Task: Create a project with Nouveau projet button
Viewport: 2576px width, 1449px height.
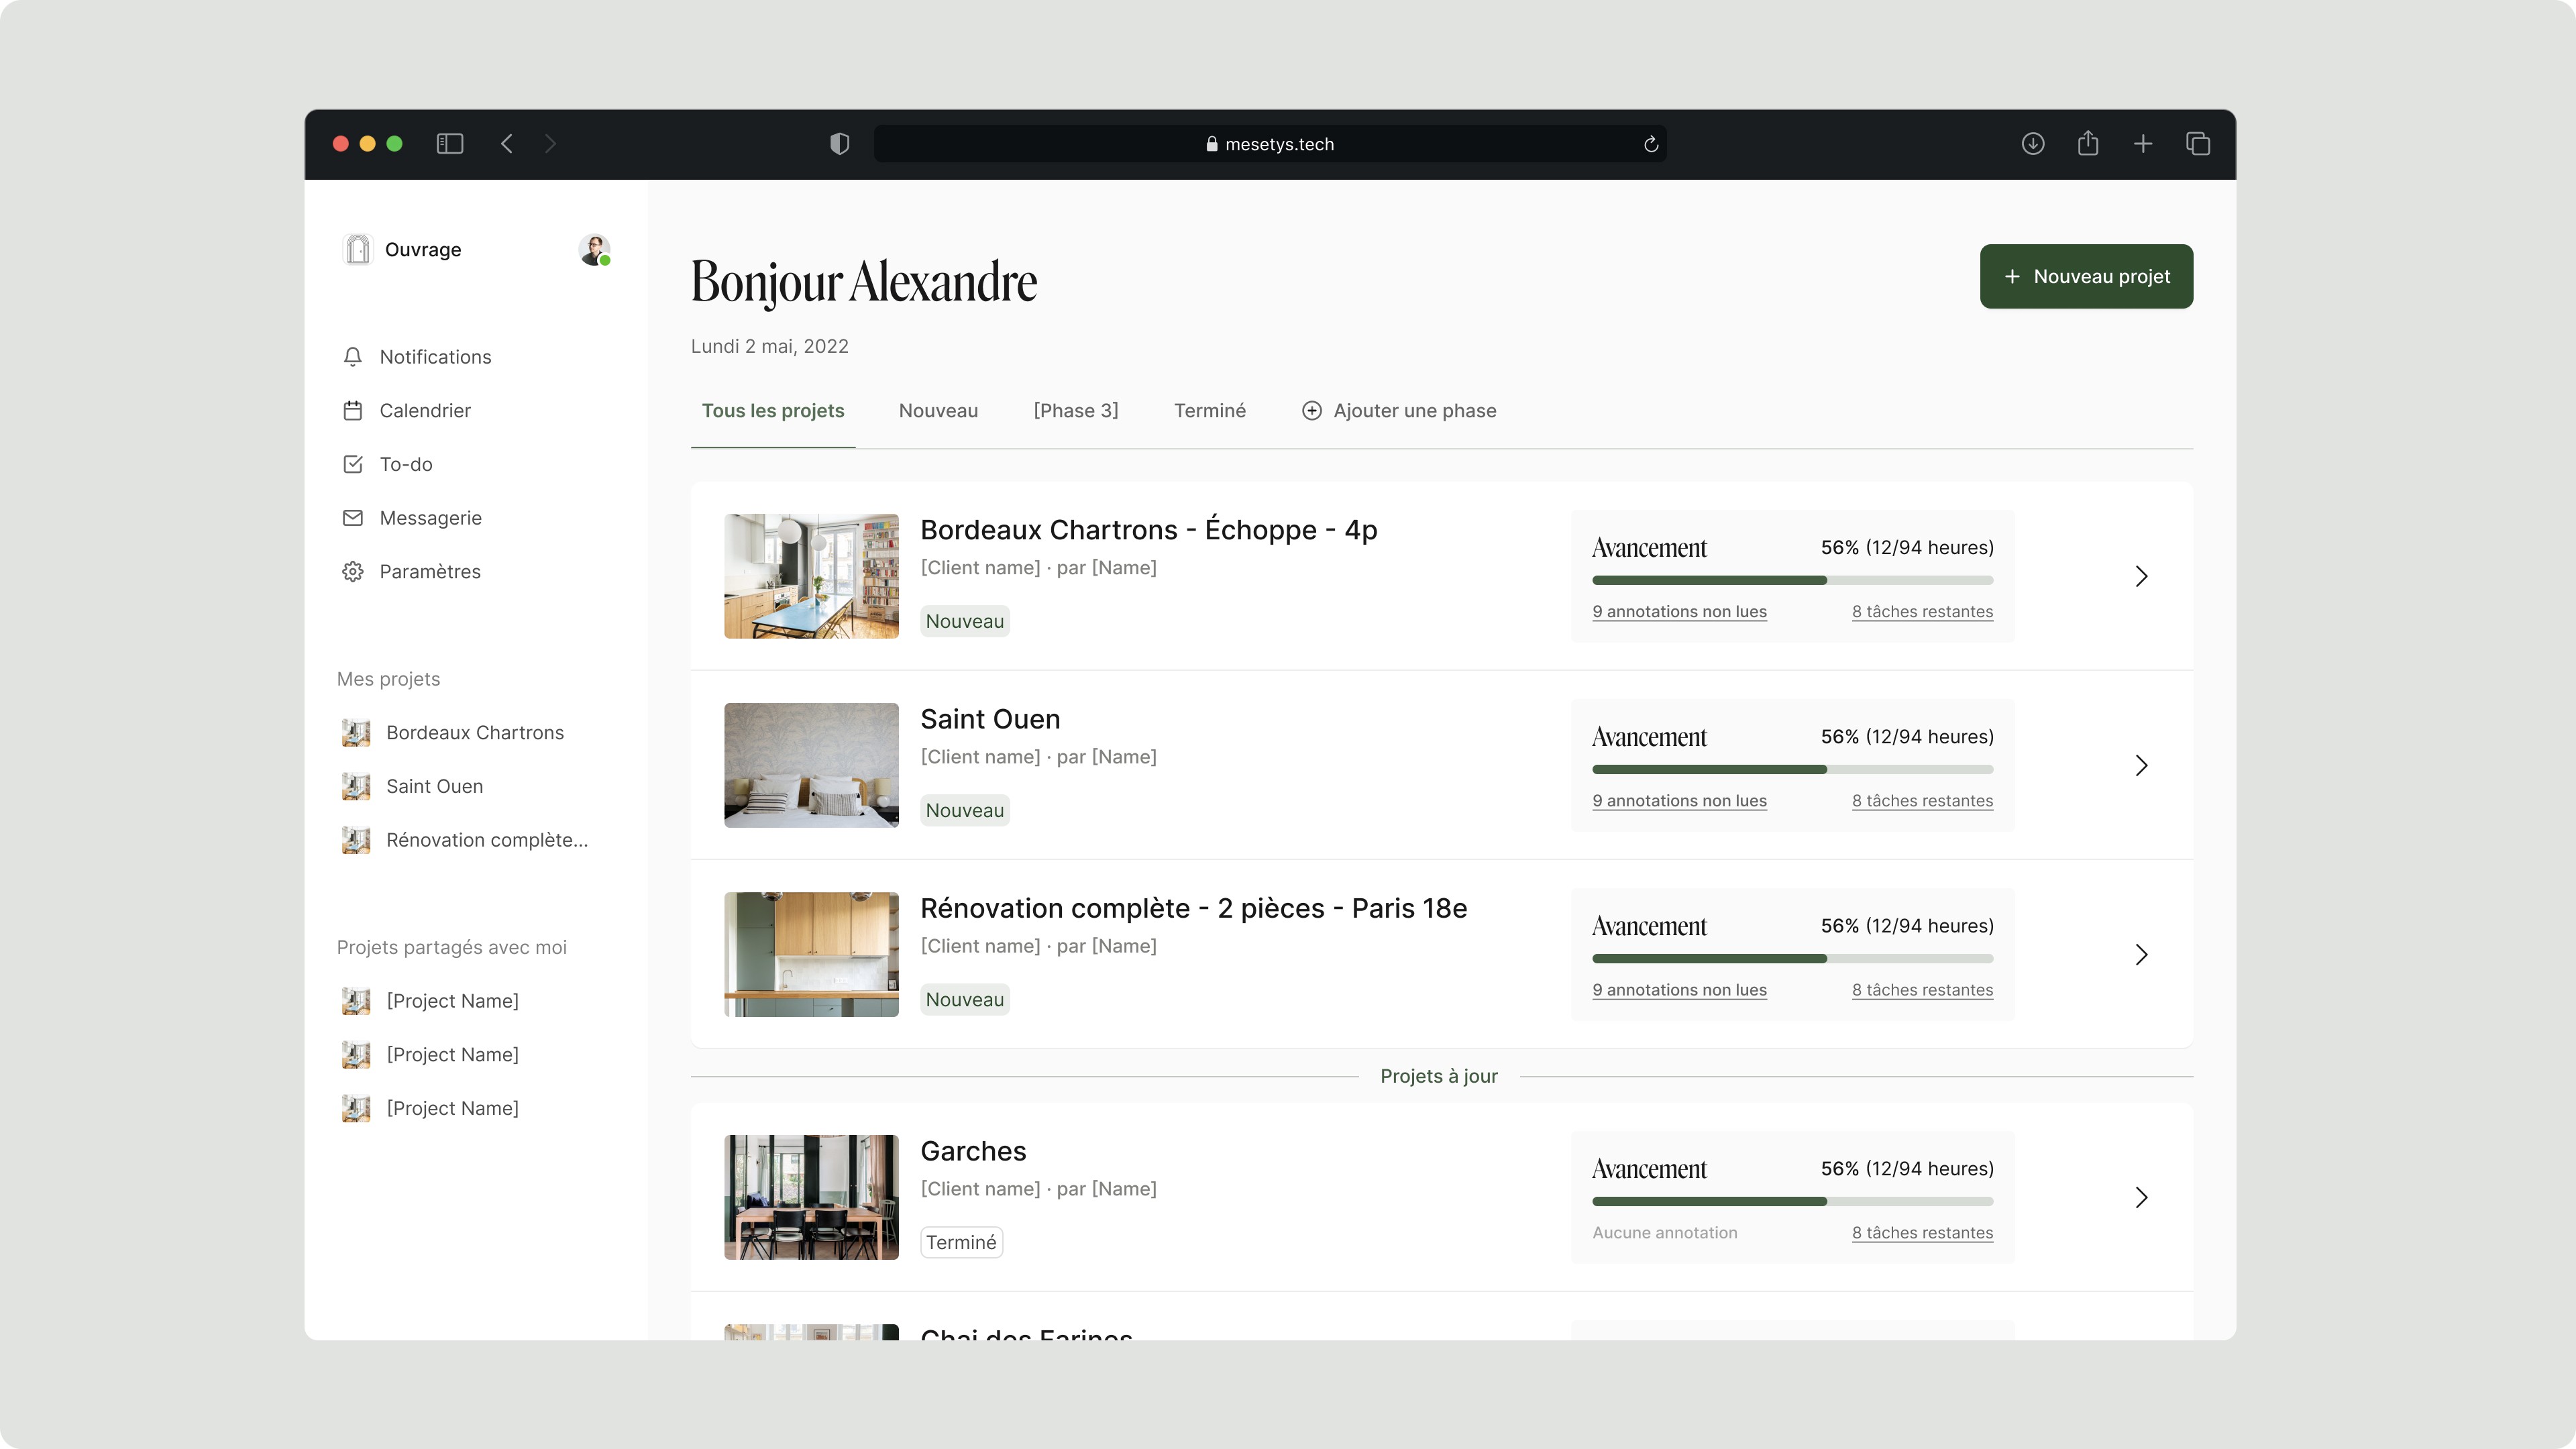Action: (x=2086, y=276)
